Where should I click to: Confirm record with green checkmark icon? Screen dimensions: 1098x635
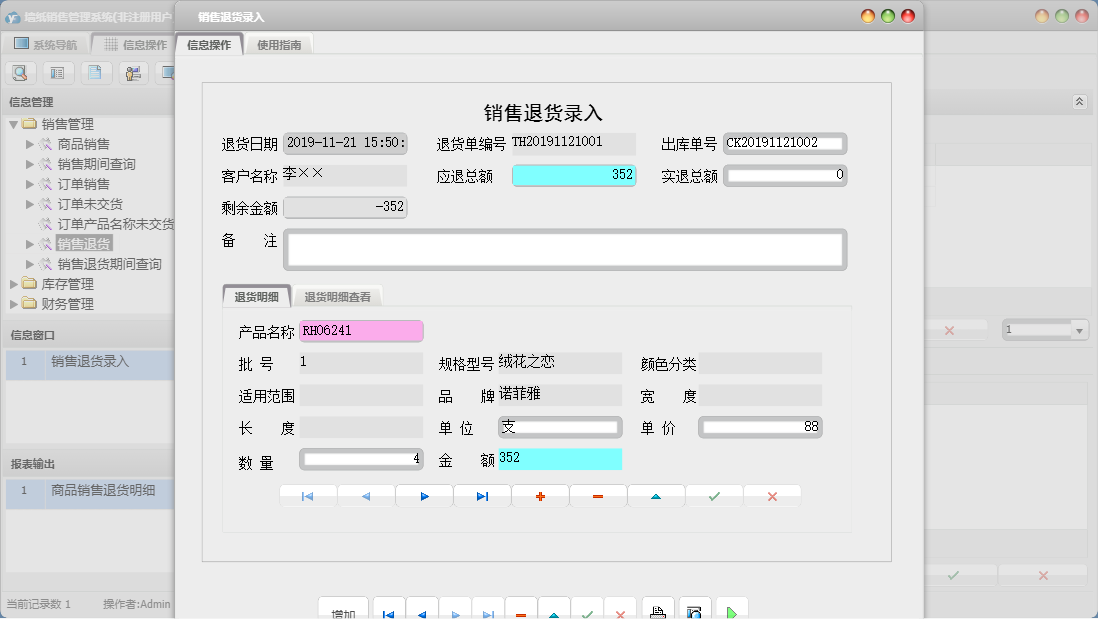(714, 495)
